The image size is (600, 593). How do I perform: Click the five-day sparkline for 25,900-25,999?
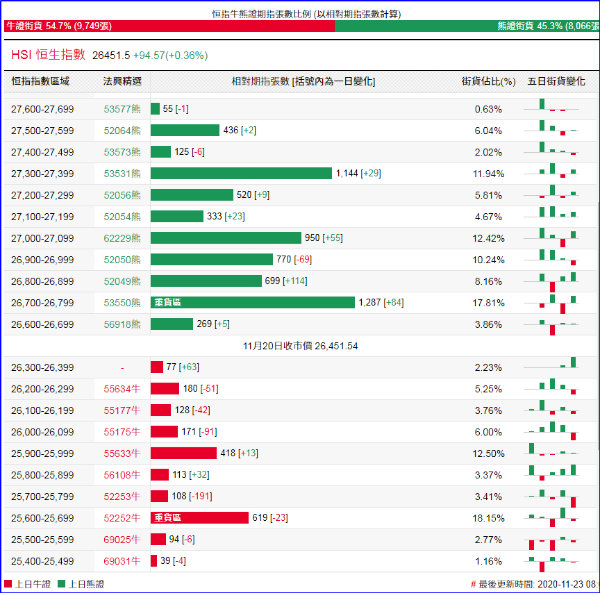(x=551, y=450)
